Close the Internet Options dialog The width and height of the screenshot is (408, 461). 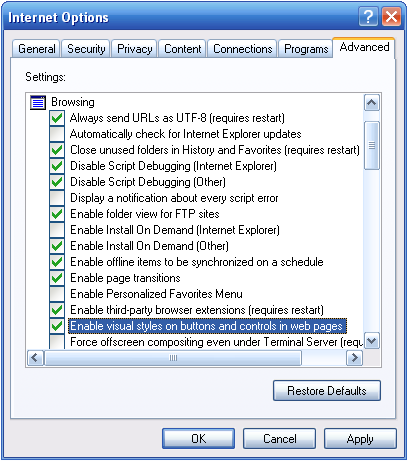pyautogui.click(x=391, y=16)
